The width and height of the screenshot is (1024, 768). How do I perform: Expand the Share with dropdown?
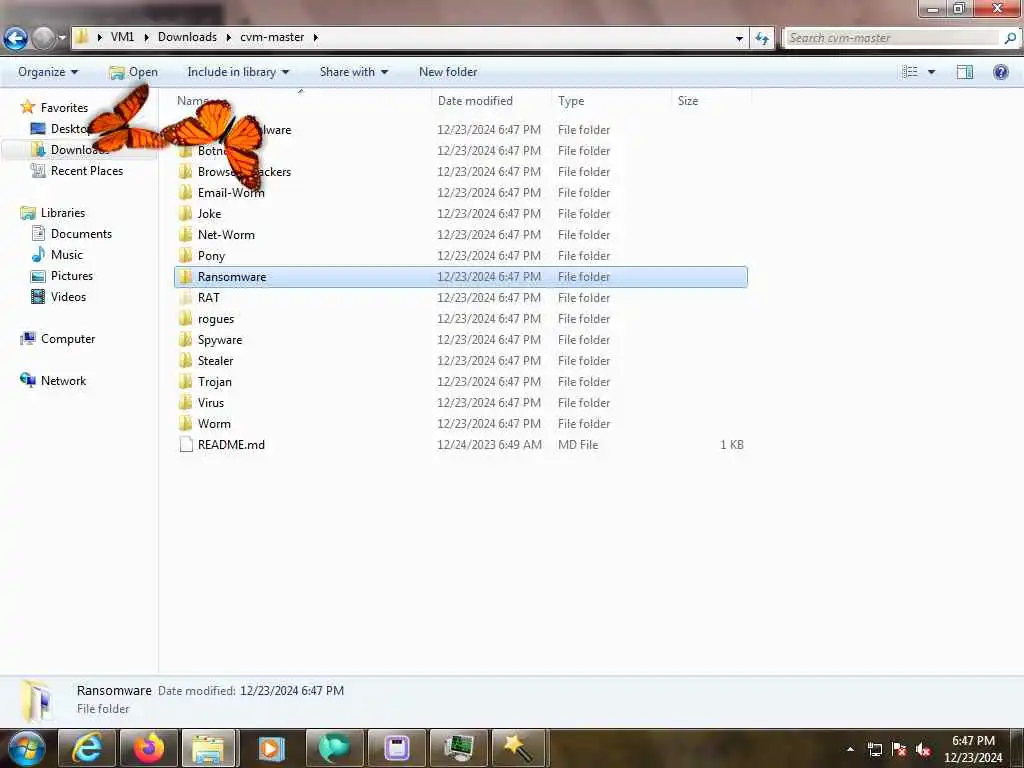(353, 72)
